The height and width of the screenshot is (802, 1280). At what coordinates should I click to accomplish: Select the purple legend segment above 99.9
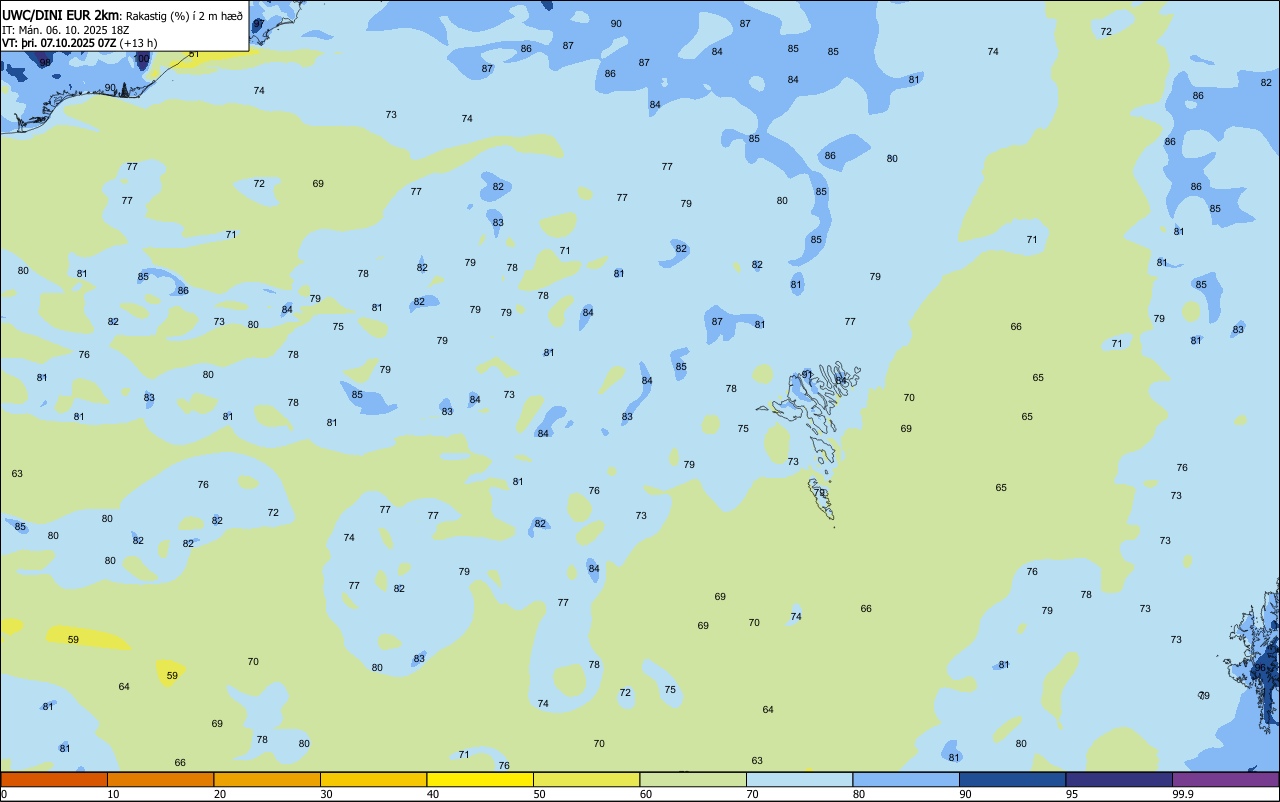click(x=1225, y=779)
